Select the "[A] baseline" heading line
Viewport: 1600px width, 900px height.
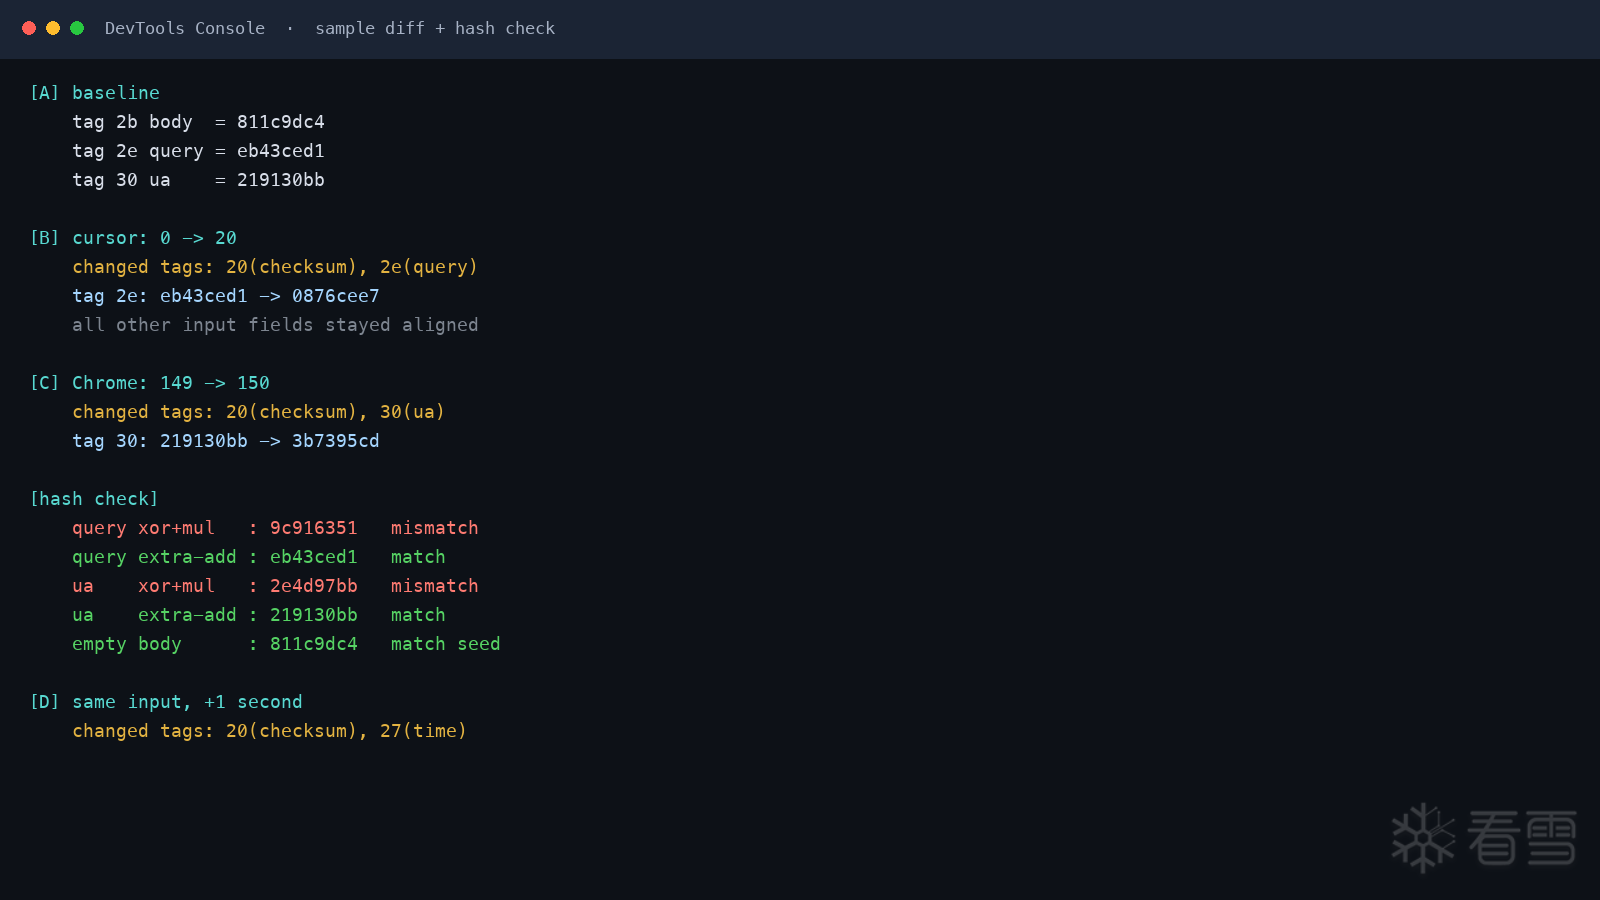tap(95, 93)
